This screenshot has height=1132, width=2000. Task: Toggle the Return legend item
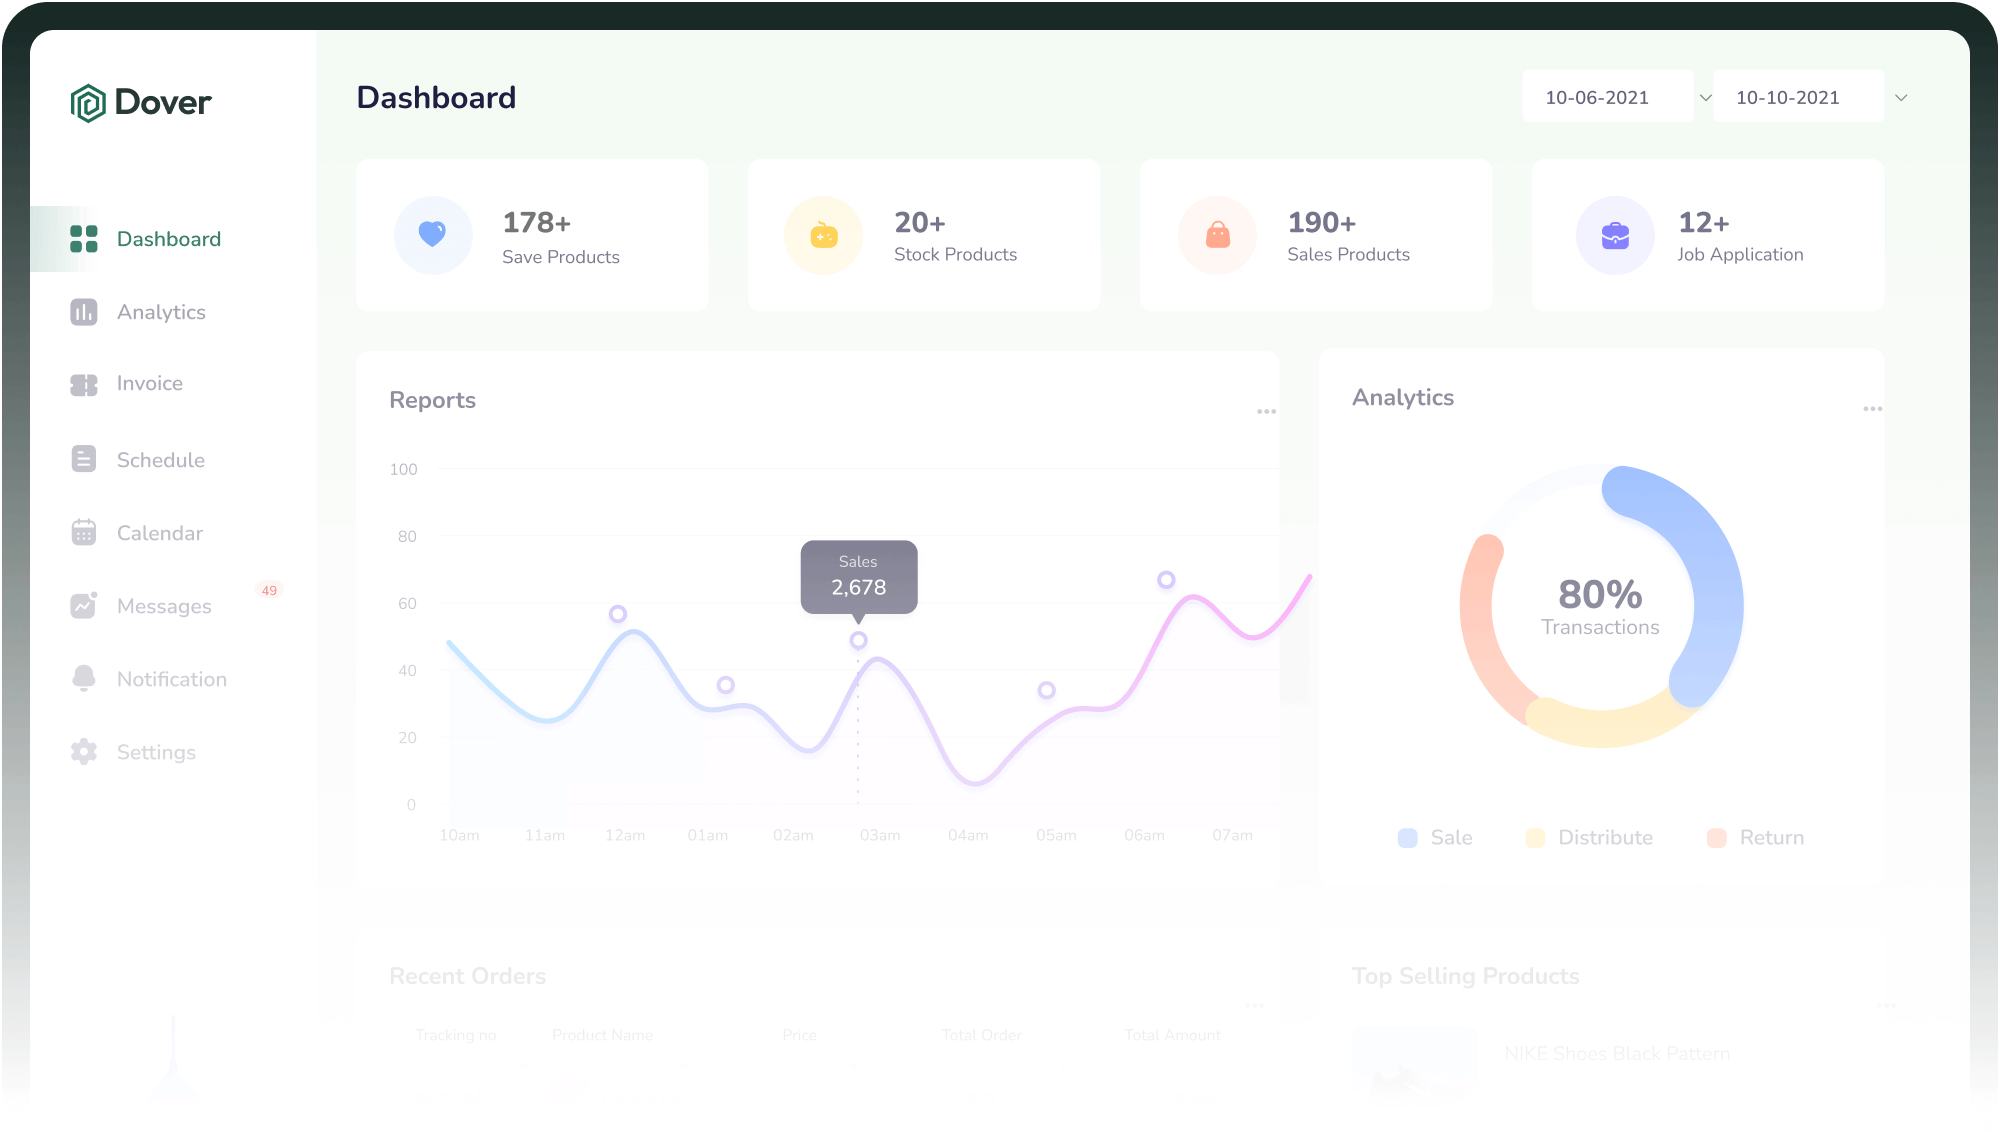coord(1755,838)
